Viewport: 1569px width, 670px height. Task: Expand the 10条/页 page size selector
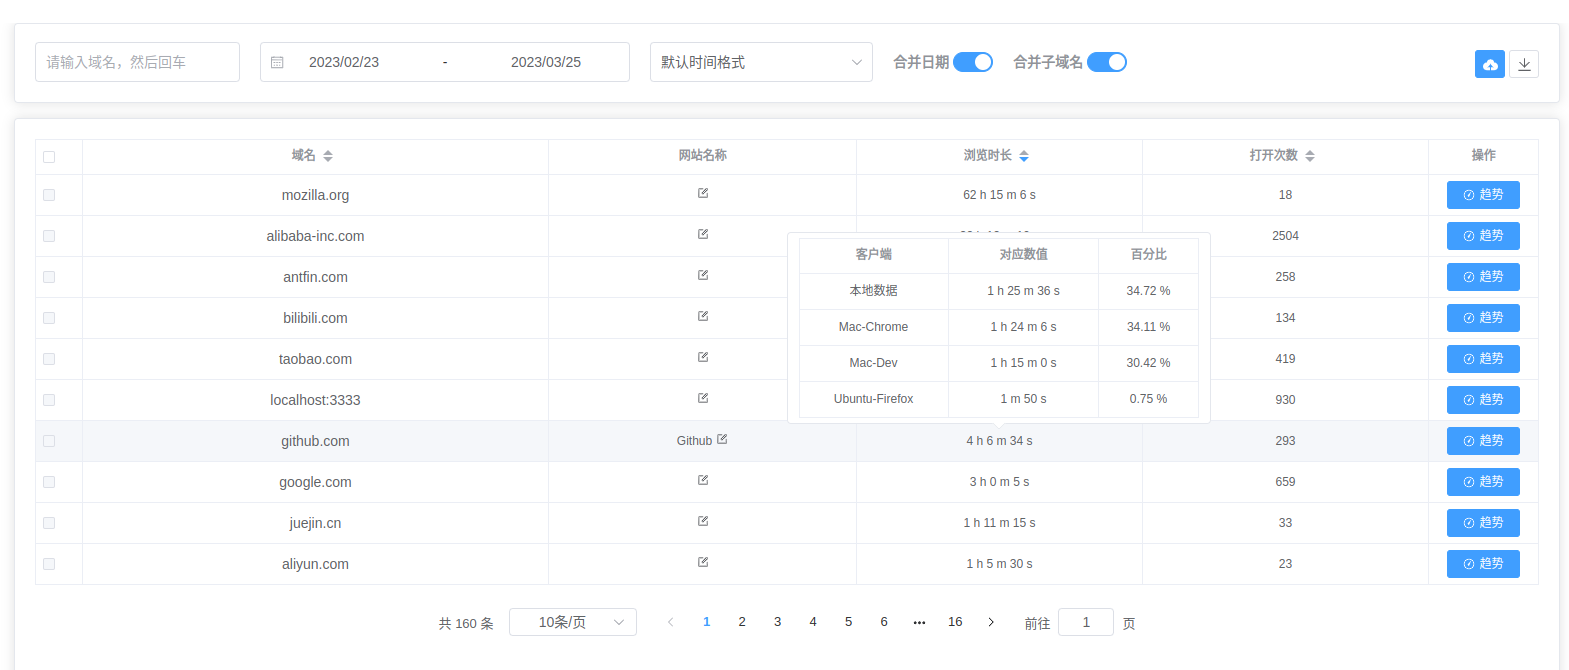[572, 622]
